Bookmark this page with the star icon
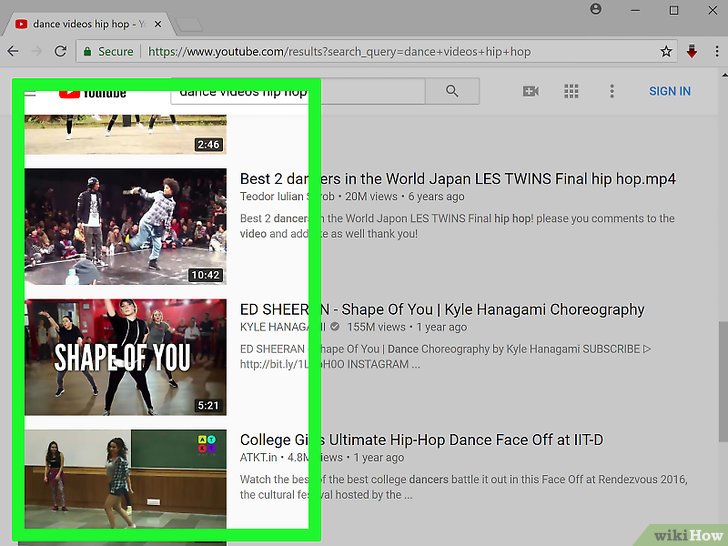The height and width of the screenshot is (546, 728). [x=666, y=51]
